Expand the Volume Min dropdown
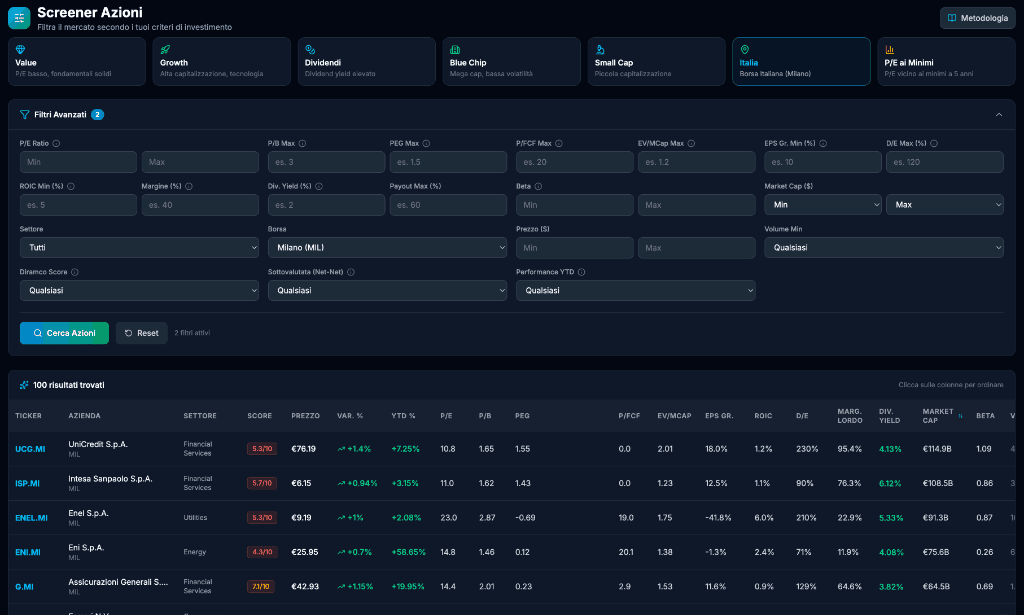1024x615 pixels. tap(884, 247)
